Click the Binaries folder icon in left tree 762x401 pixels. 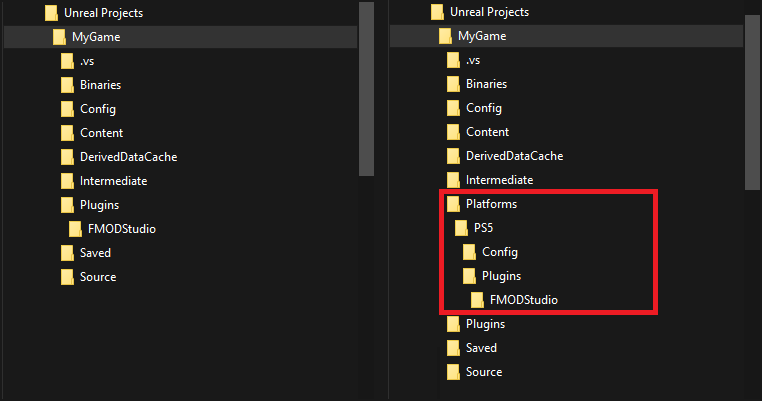coord(67,85)
